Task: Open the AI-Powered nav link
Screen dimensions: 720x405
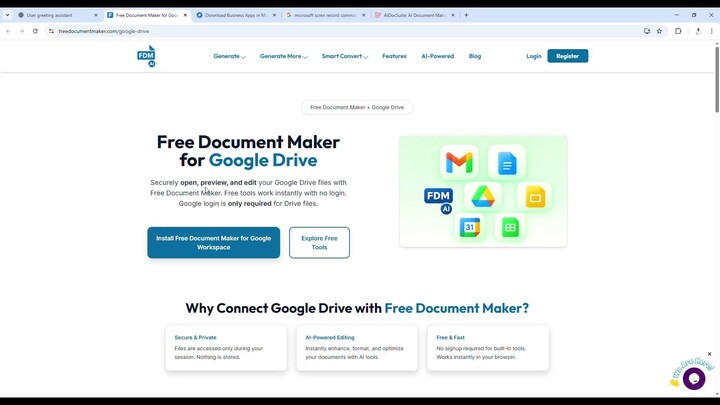Action: (438, 56)
